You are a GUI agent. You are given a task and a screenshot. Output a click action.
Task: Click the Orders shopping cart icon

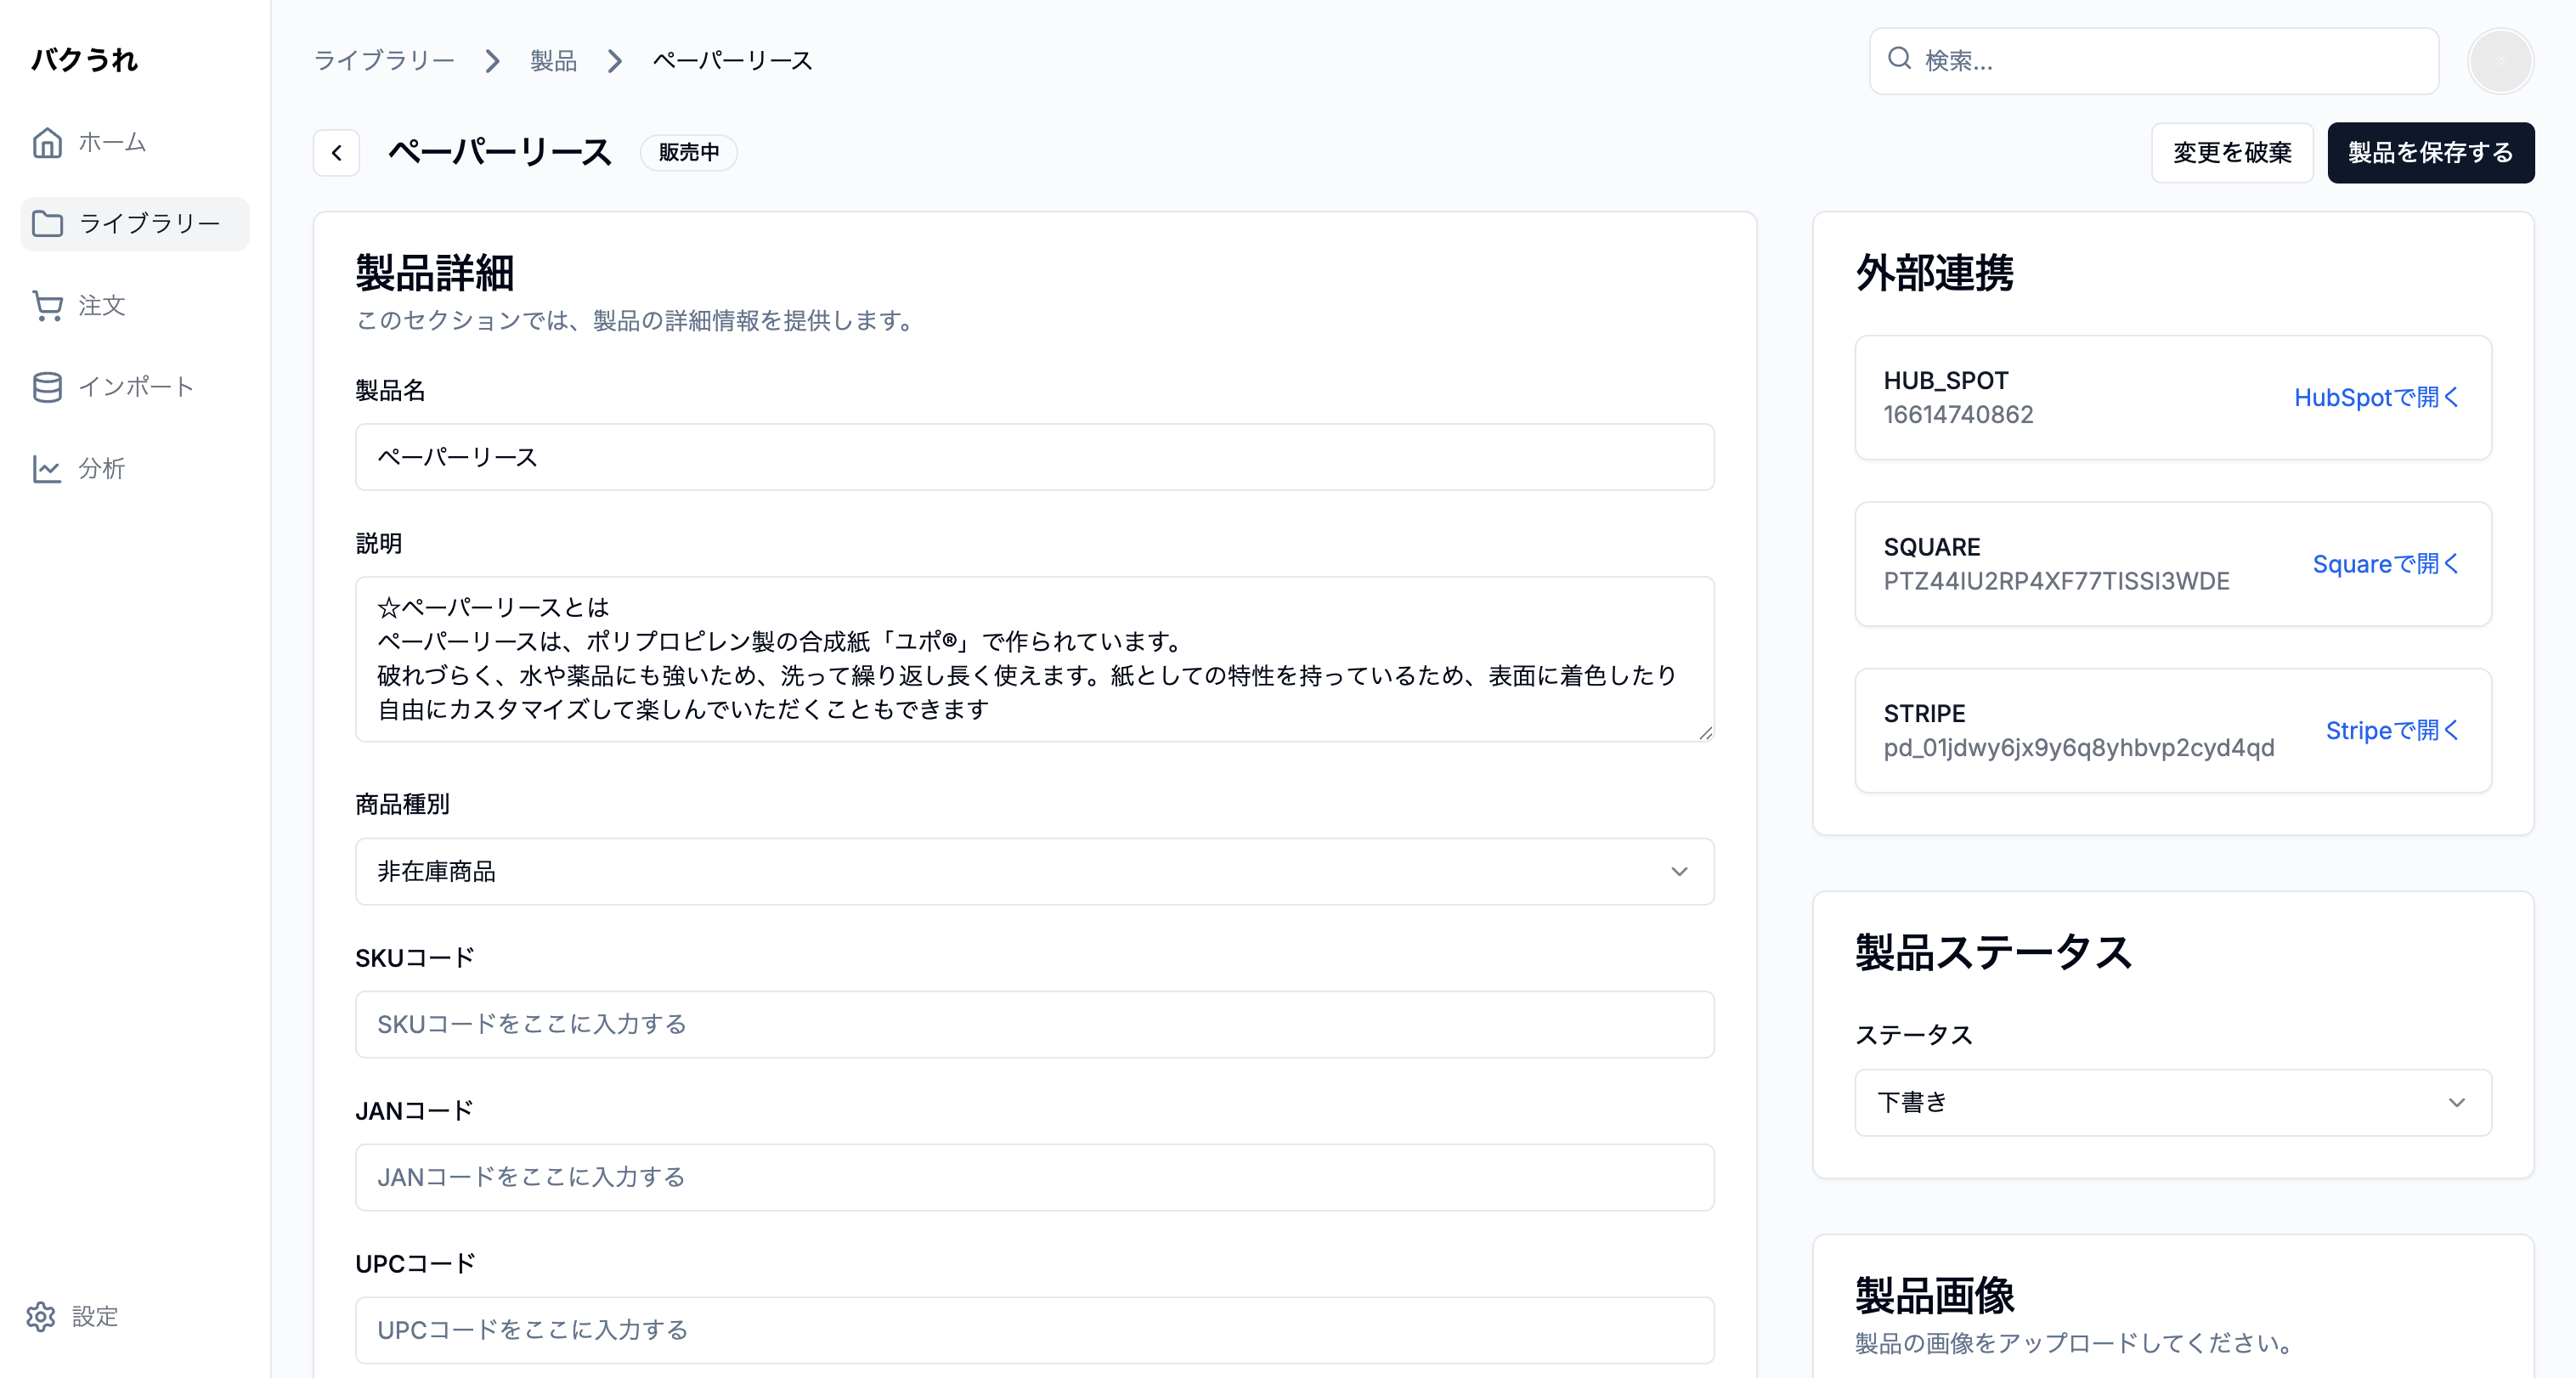coord(47,306)
